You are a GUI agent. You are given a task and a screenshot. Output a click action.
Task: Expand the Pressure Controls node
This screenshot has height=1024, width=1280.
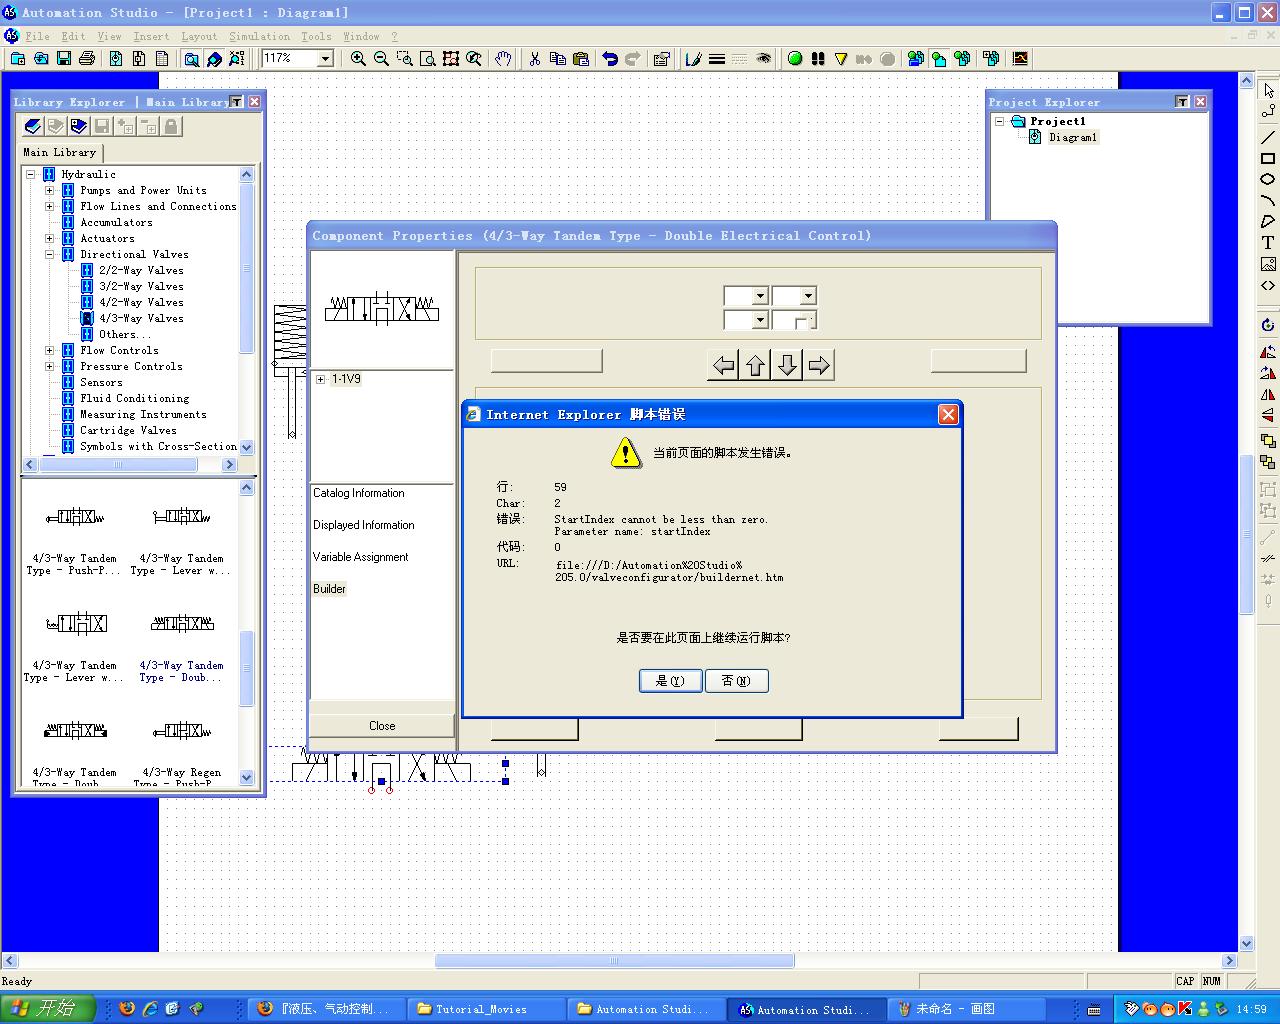click(x=50, y=366)
